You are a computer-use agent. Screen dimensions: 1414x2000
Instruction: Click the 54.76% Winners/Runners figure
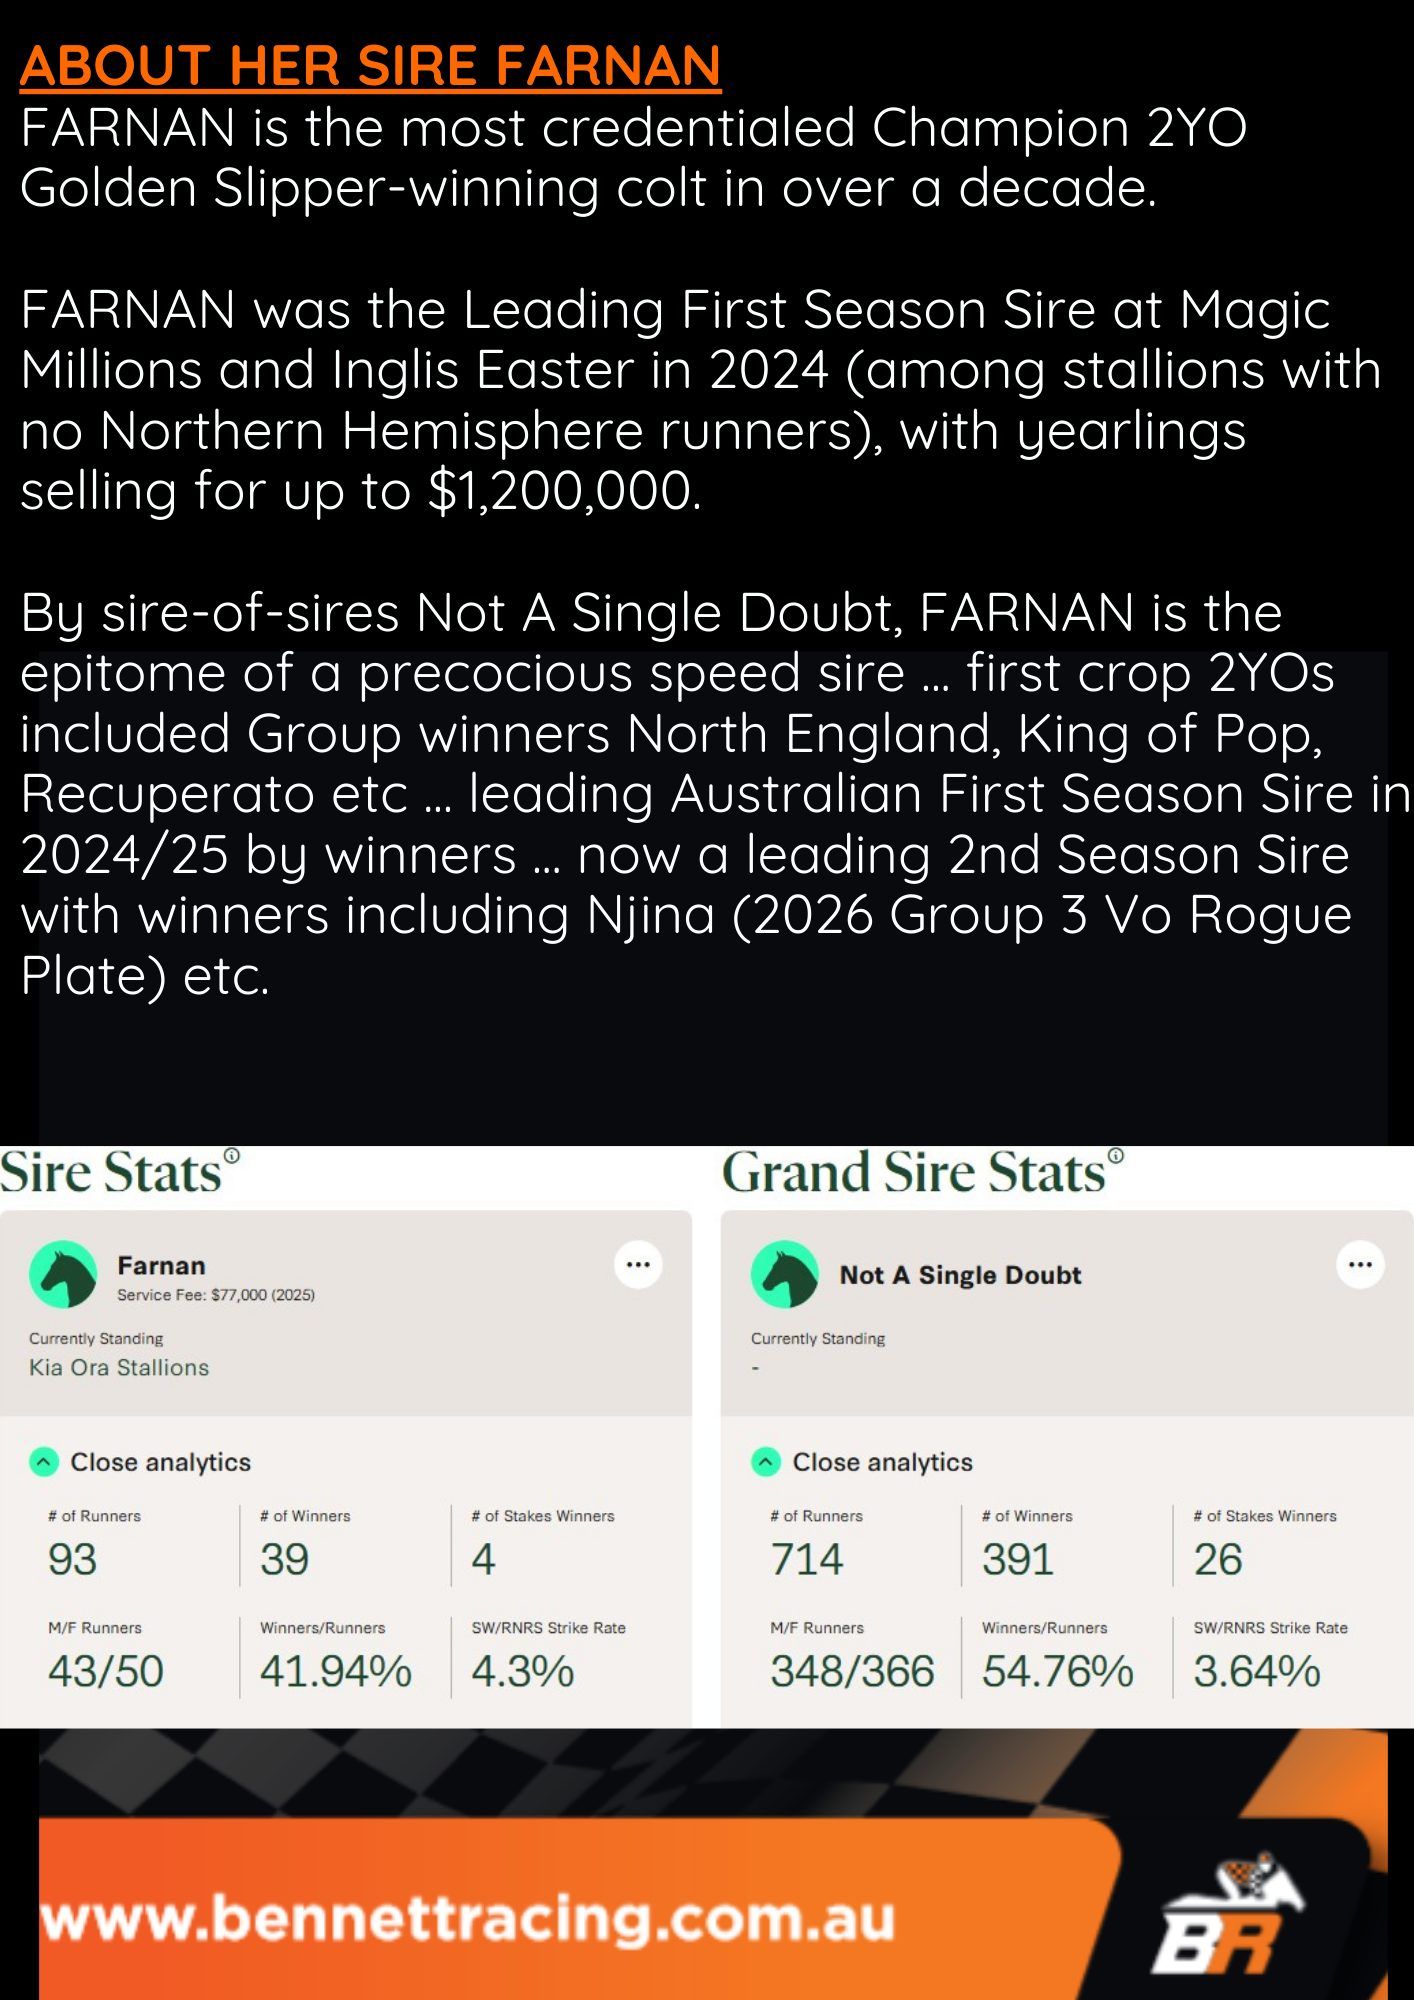(1057, 1671)
